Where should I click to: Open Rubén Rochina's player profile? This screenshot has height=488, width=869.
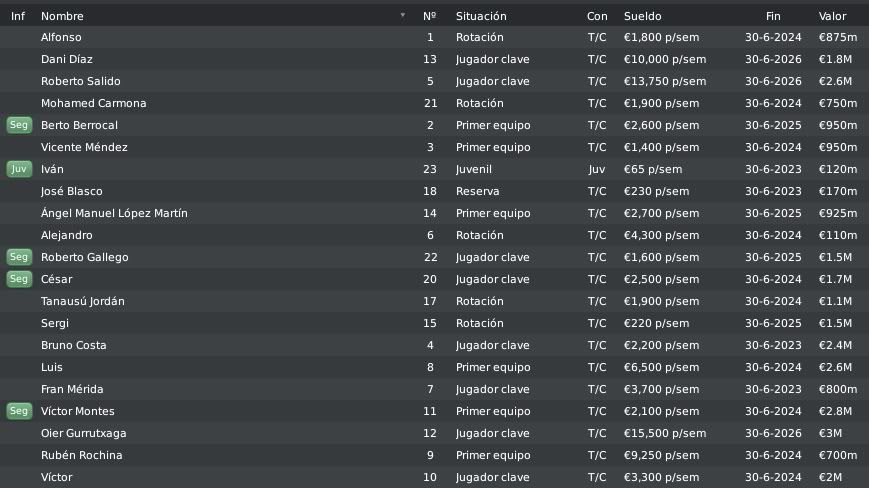click(81, 455)
